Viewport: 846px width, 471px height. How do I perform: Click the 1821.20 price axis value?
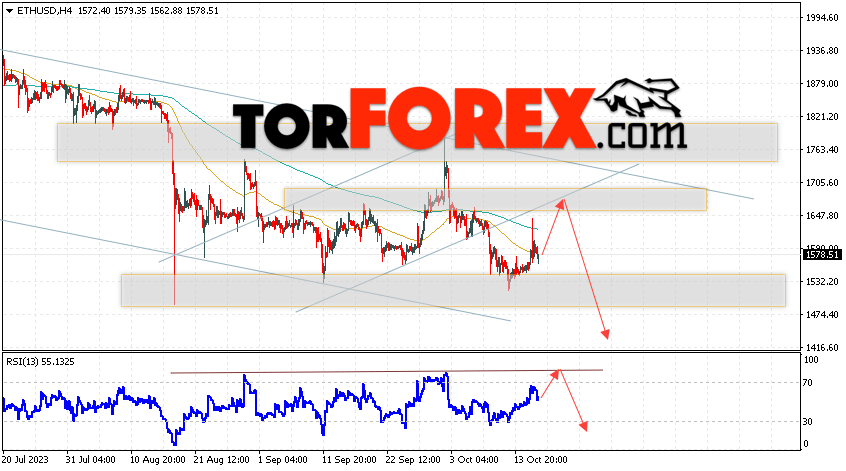click(x=822, y=117)
